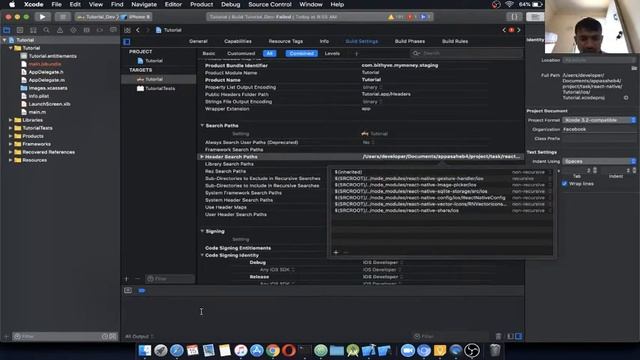
Task: Select the Combined view filter
Action: pos(302,53)
